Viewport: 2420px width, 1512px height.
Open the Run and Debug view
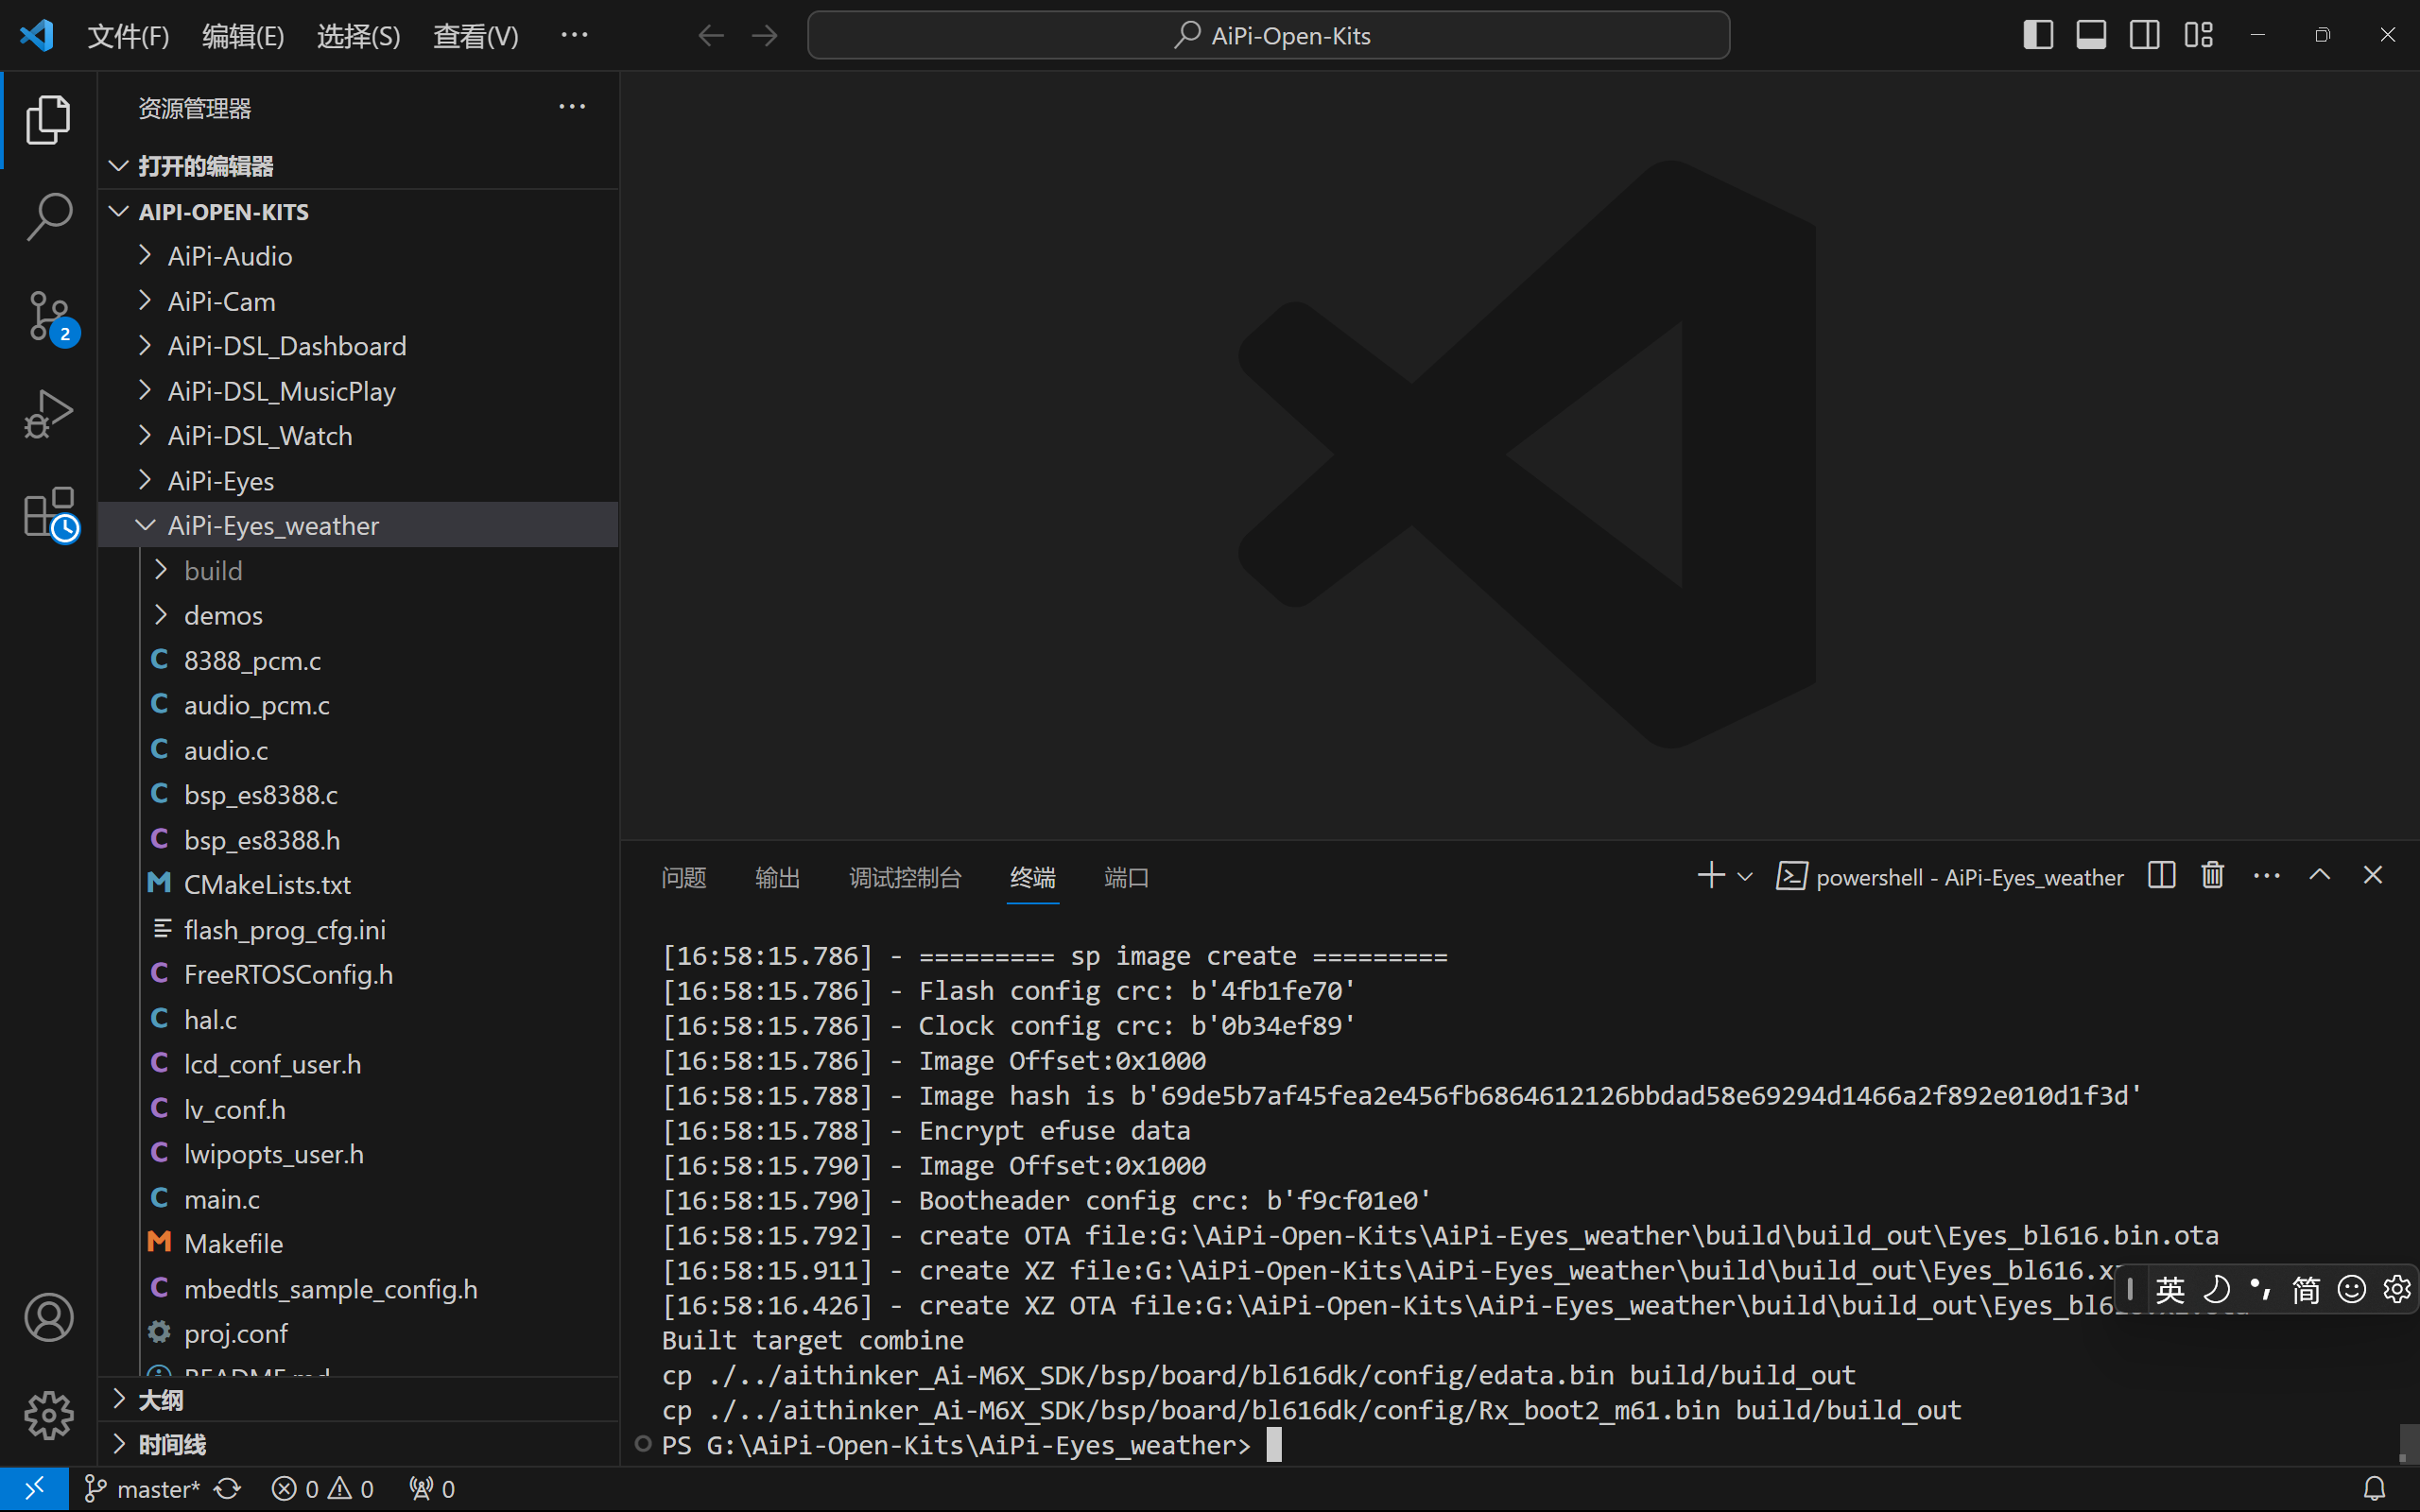coord(48,414)
